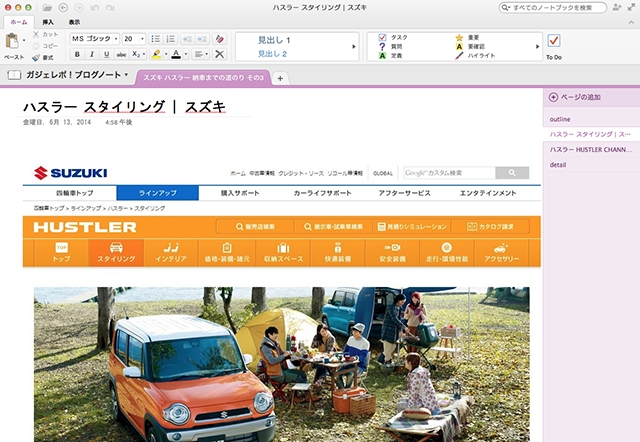The image size is (640, 442).
Task: Expand the Paste options arrow
Action: pos(24,40)
